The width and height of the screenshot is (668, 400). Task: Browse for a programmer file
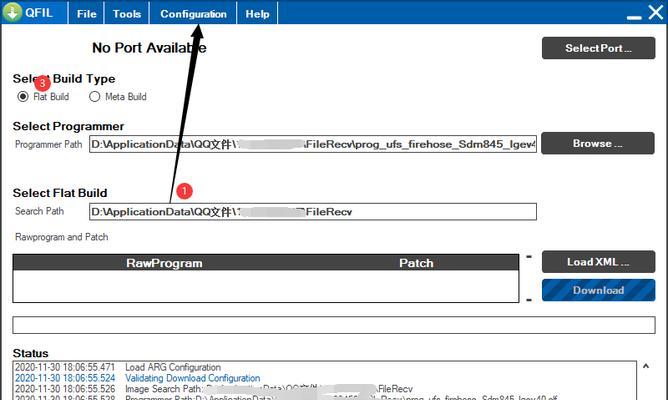pos(598,143)
